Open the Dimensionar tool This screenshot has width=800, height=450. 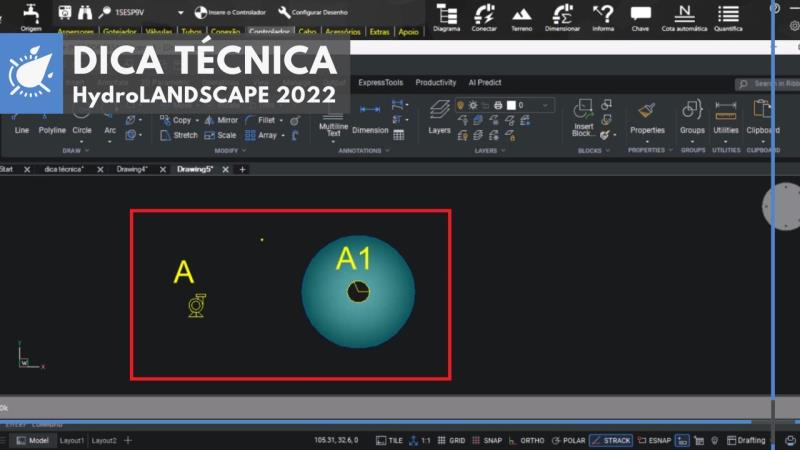562,17
